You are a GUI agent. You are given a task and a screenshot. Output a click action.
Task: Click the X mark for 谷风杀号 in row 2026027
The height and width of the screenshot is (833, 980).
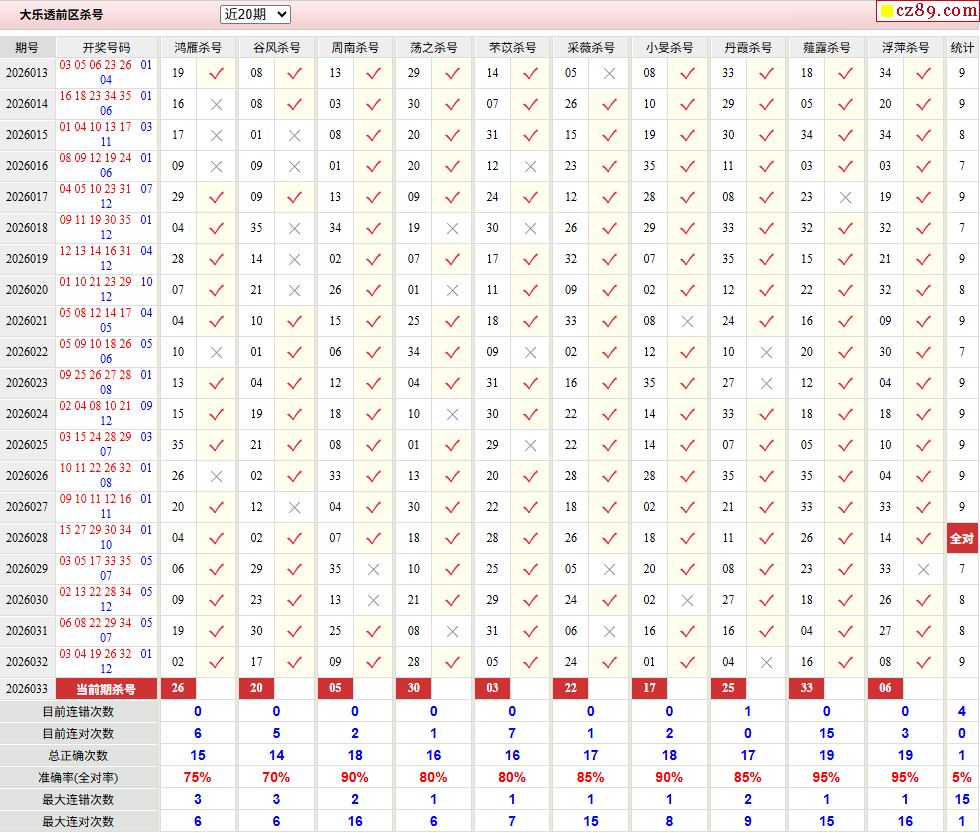click(x=294, y=507)
